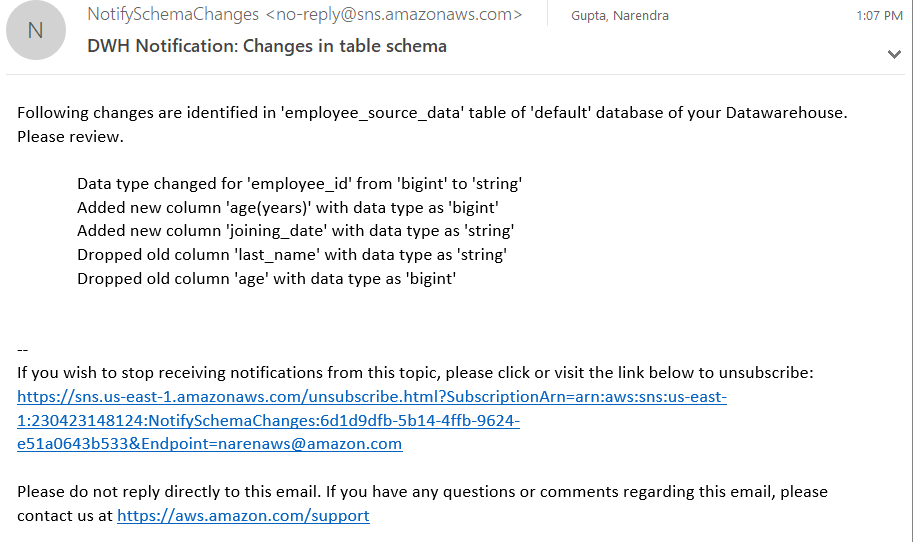Click the added column 'age(years)' line
The image size is (913, 542).
[287, 207]
